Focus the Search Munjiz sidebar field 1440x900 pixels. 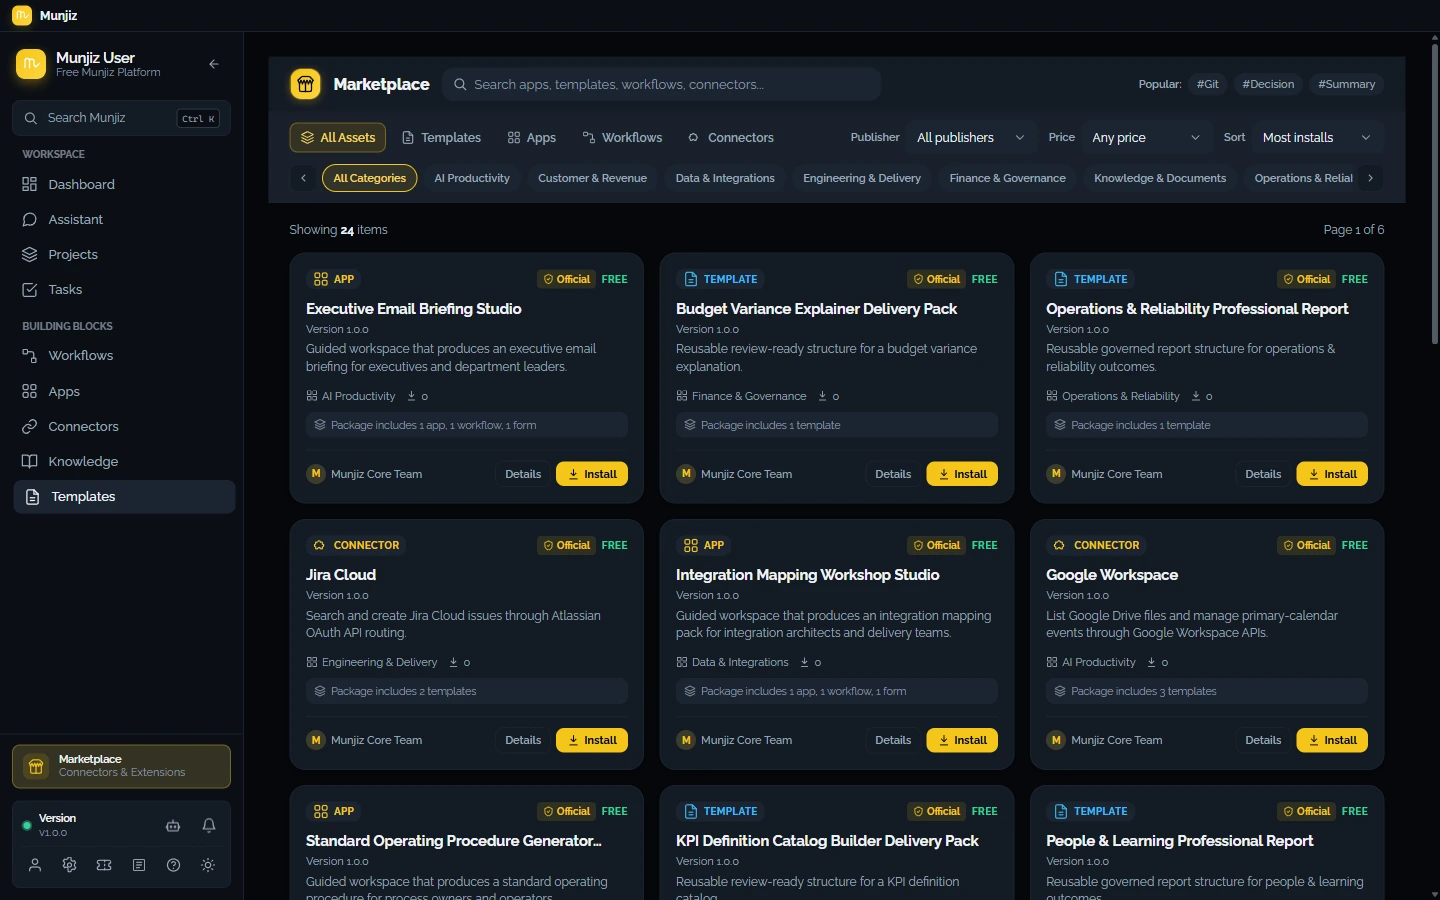click(121, 118)
